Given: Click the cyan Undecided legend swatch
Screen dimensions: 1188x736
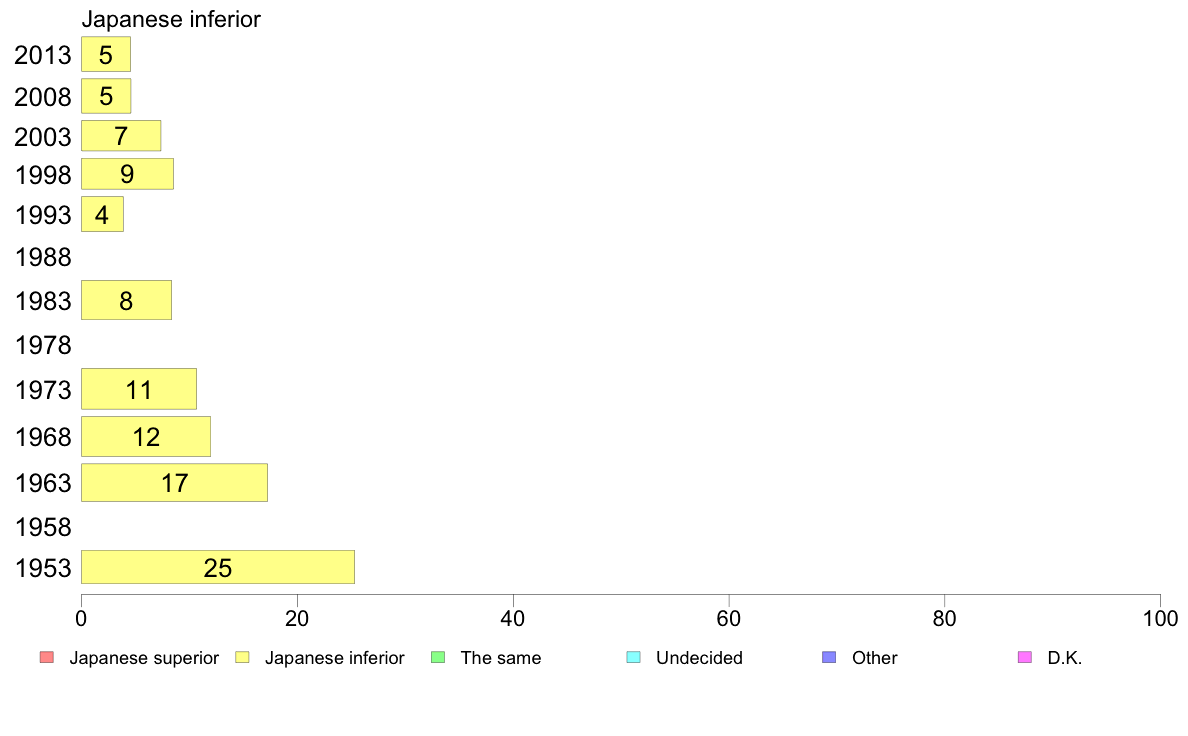Looking at the screenshot, I should click(633, 657).
